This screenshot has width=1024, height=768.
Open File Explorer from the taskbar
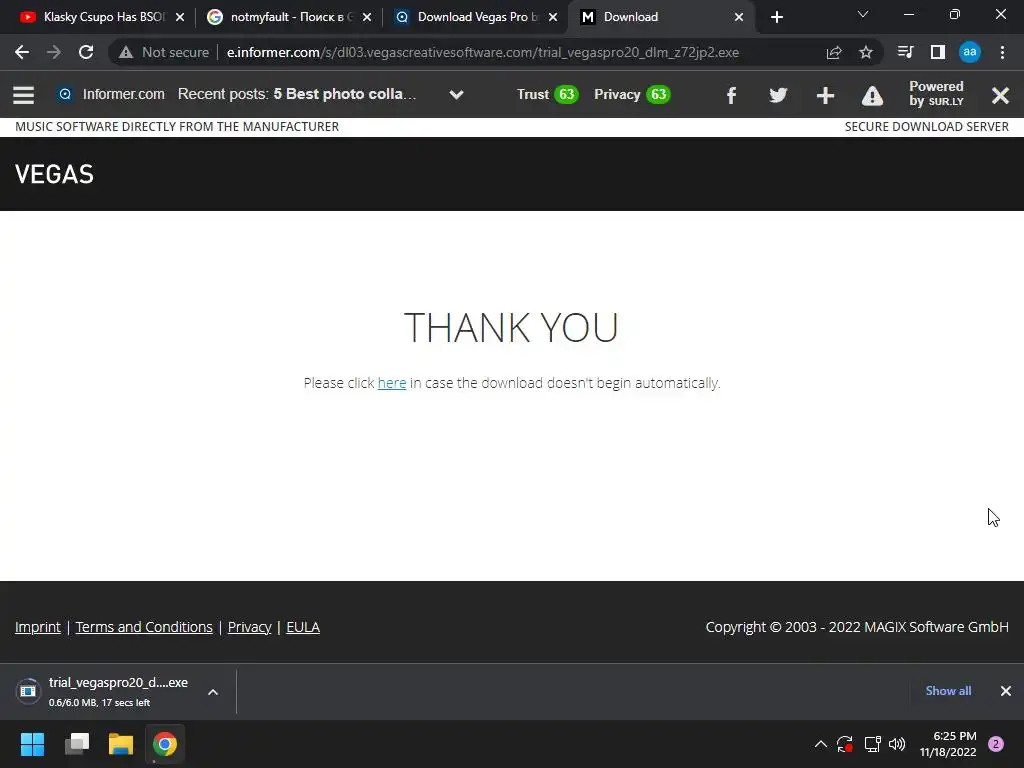click(x=121, y=744)
